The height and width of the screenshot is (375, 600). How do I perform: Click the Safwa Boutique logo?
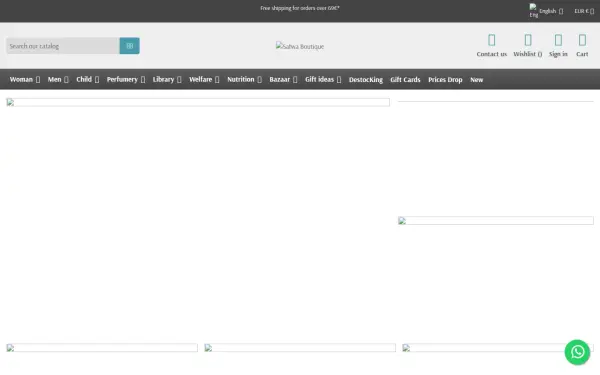pos(300,46)
